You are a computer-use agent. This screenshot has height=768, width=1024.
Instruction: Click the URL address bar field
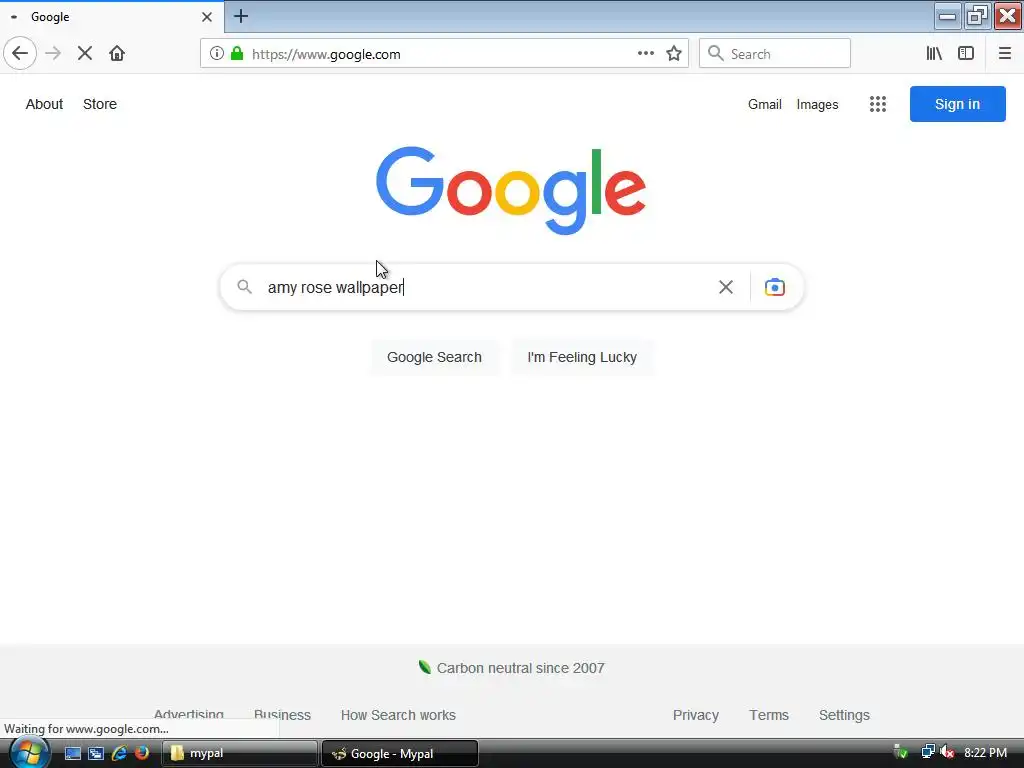coord(444,54)
